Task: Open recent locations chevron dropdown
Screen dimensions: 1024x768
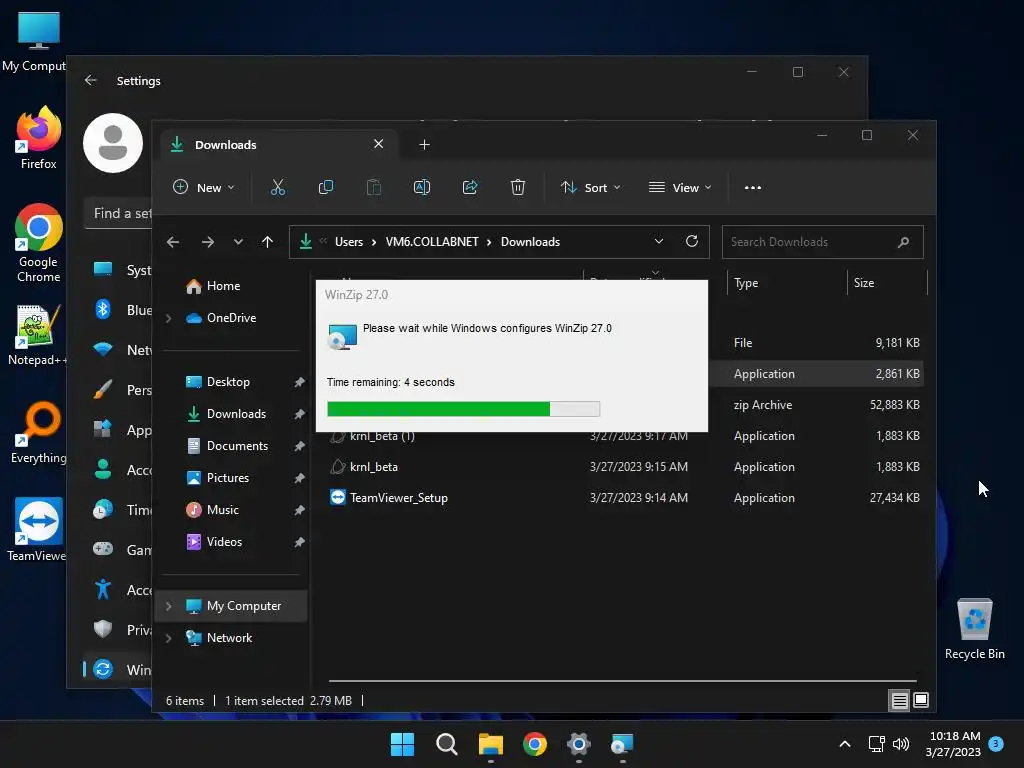Action: coord(238,242)
